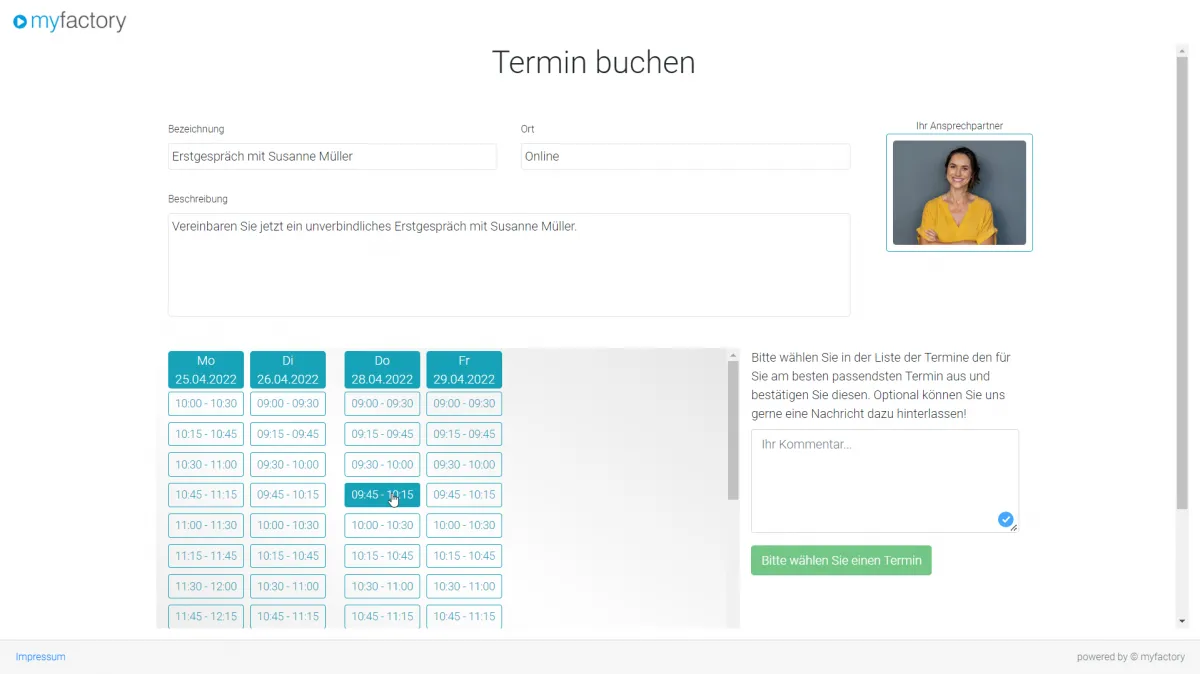Select the Do 28.04.2022 day header
Image resolution: width=1200 pixels, height=674 pixels.
point(382,370)
